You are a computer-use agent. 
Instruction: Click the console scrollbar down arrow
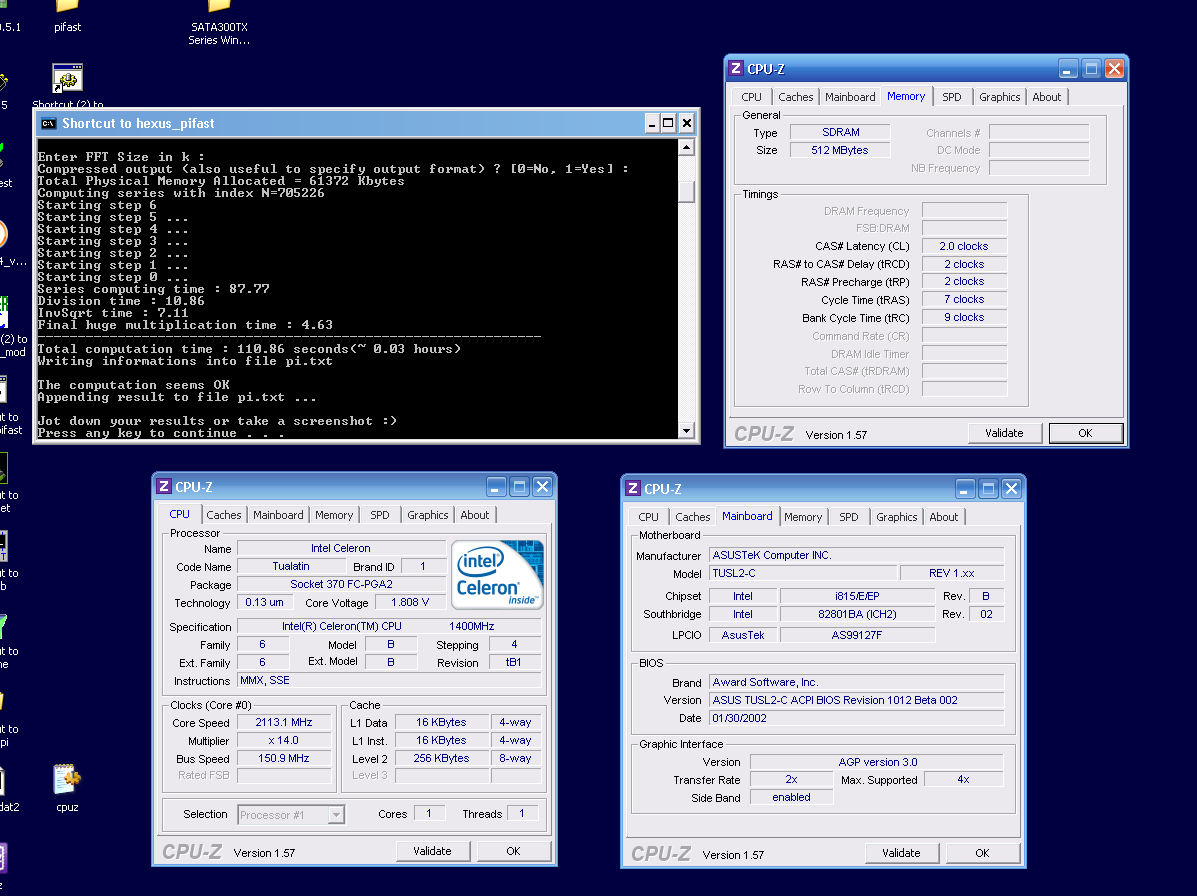[x=686, y=430]
